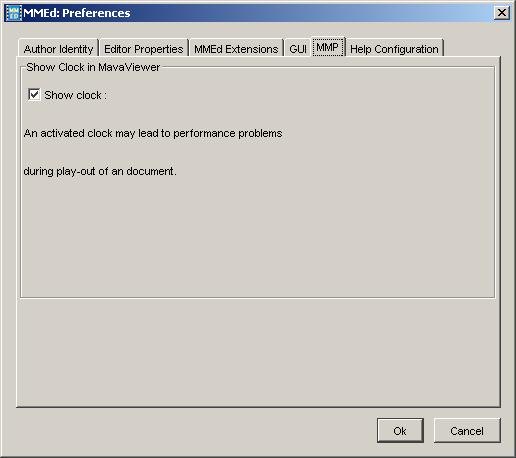The image size is (516, 458).
Task: Select the MMP tab
Action: (328, 47)
